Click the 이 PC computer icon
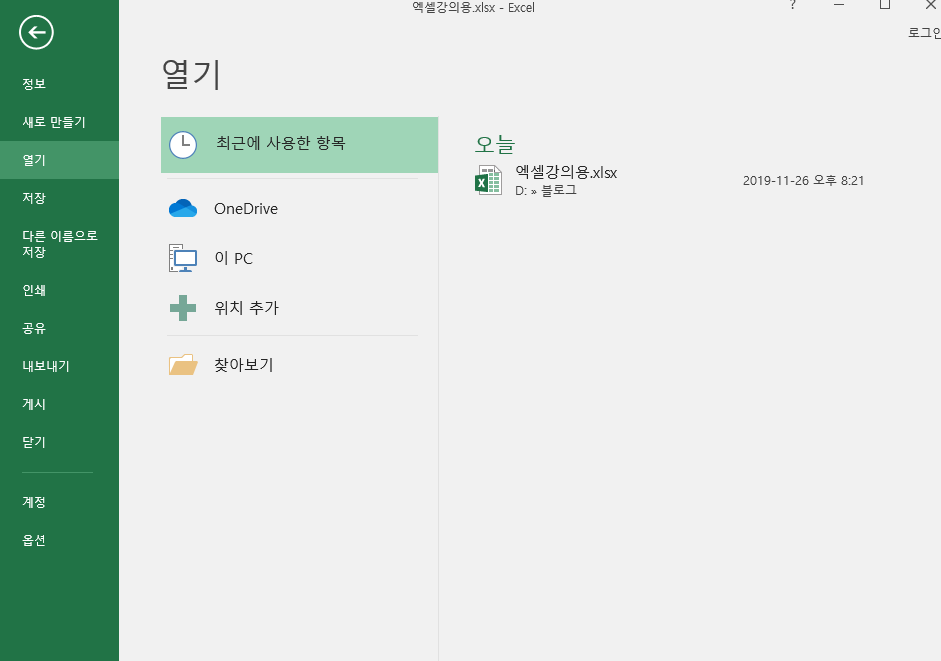Screen dimensions: 941x661 click(x=183, y=258)
